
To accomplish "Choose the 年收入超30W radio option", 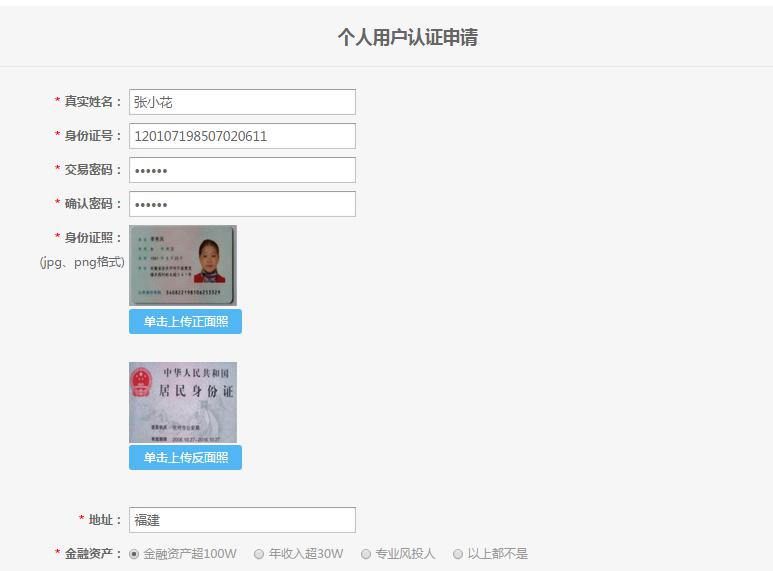I will (259, 554).
